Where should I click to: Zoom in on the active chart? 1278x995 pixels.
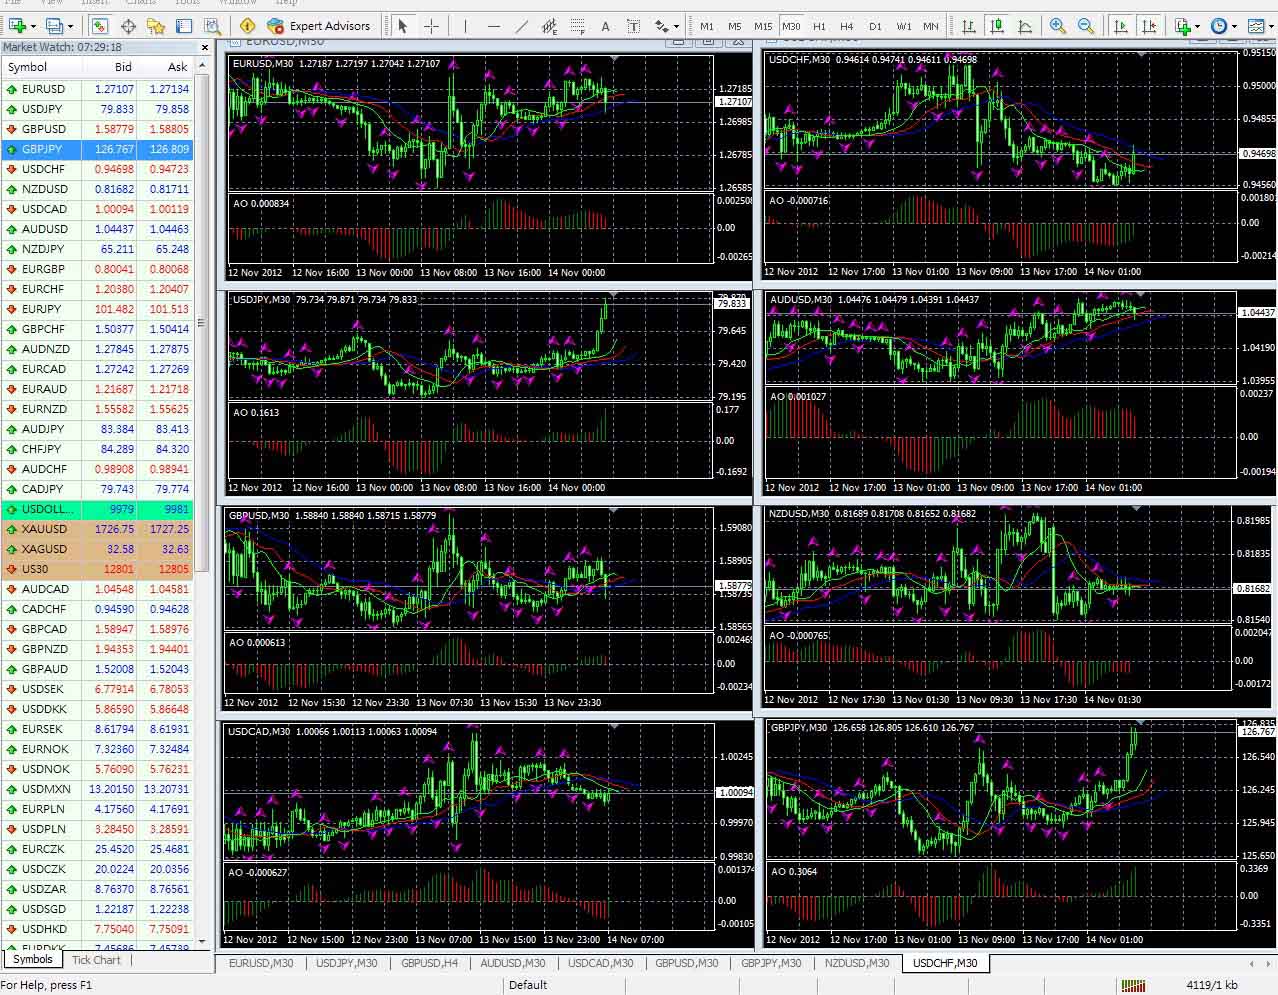1057,26
